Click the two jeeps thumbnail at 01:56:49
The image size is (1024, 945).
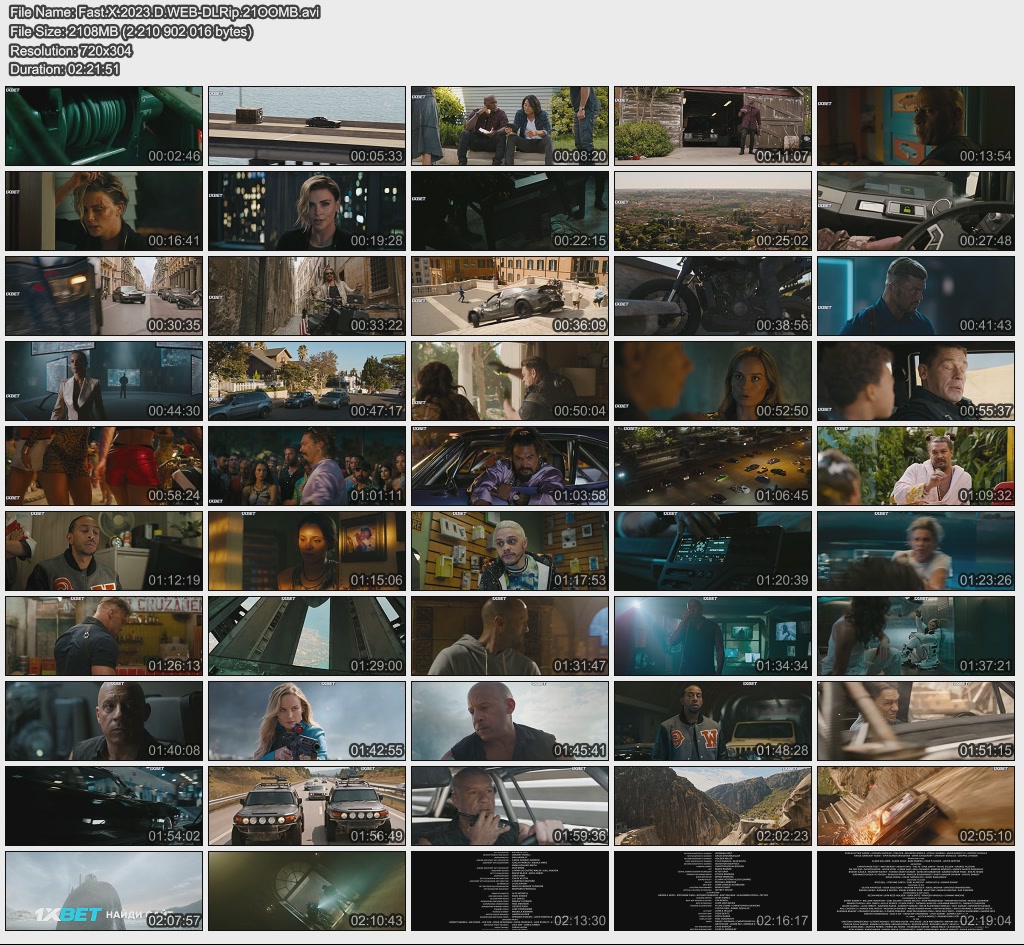307,806
